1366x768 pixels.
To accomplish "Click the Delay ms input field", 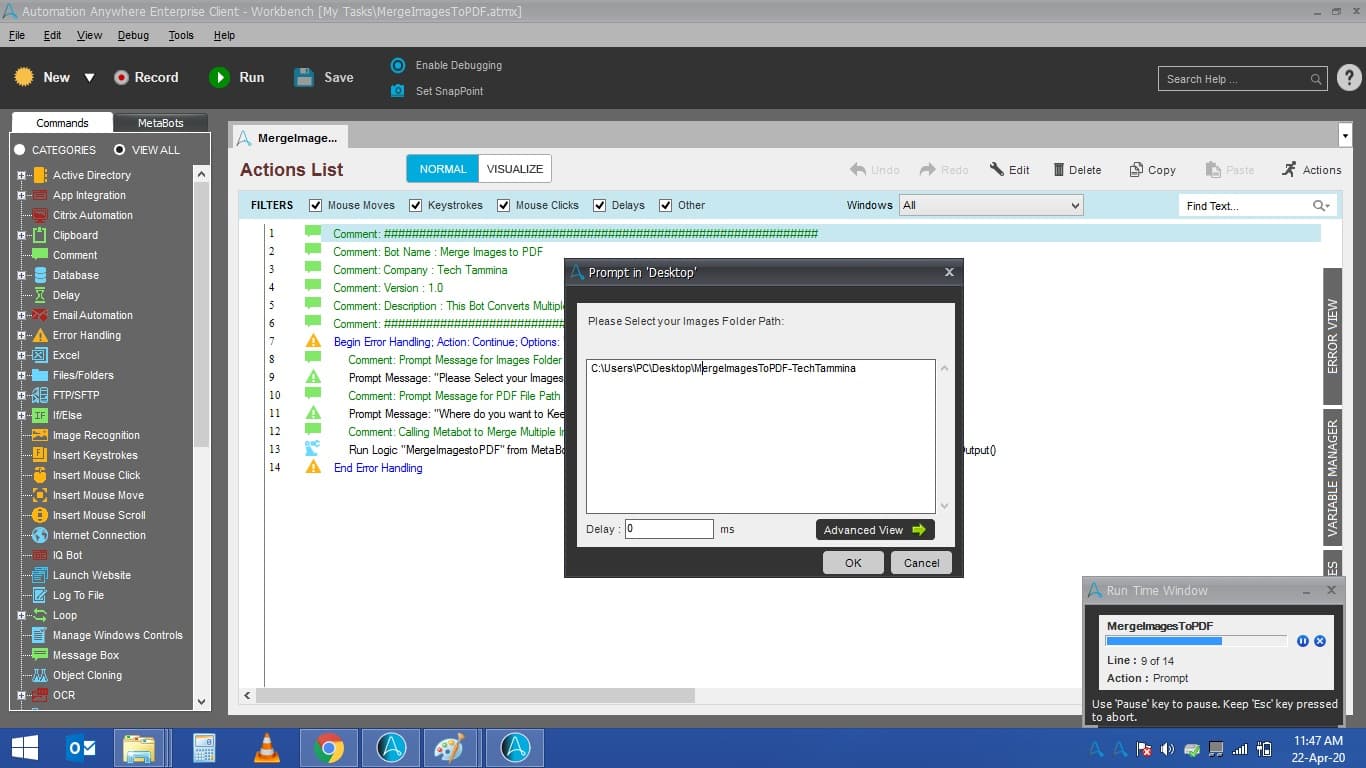I will pos(669,529).
